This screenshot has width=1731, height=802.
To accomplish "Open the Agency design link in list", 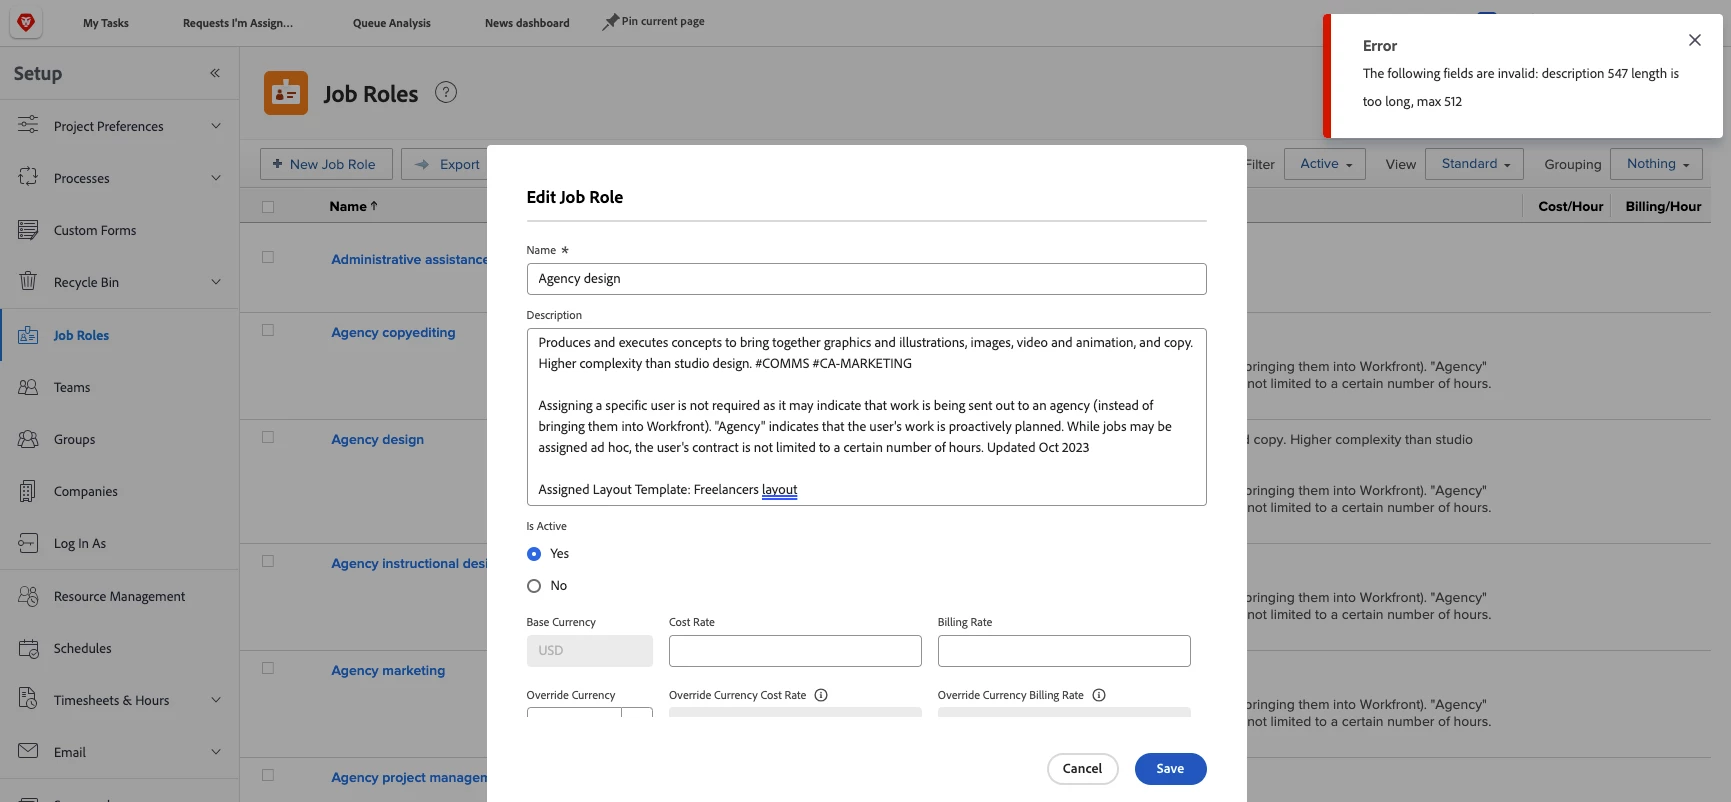I will tap(377, 439).
